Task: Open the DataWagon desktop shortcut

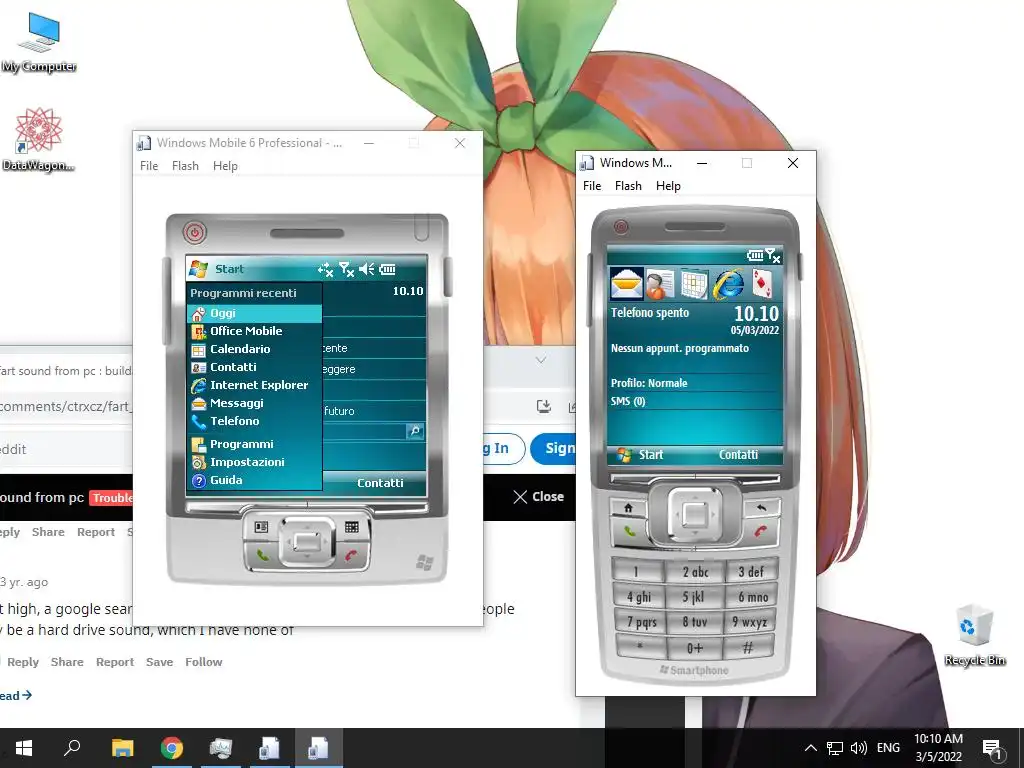Action: (39, 140)
